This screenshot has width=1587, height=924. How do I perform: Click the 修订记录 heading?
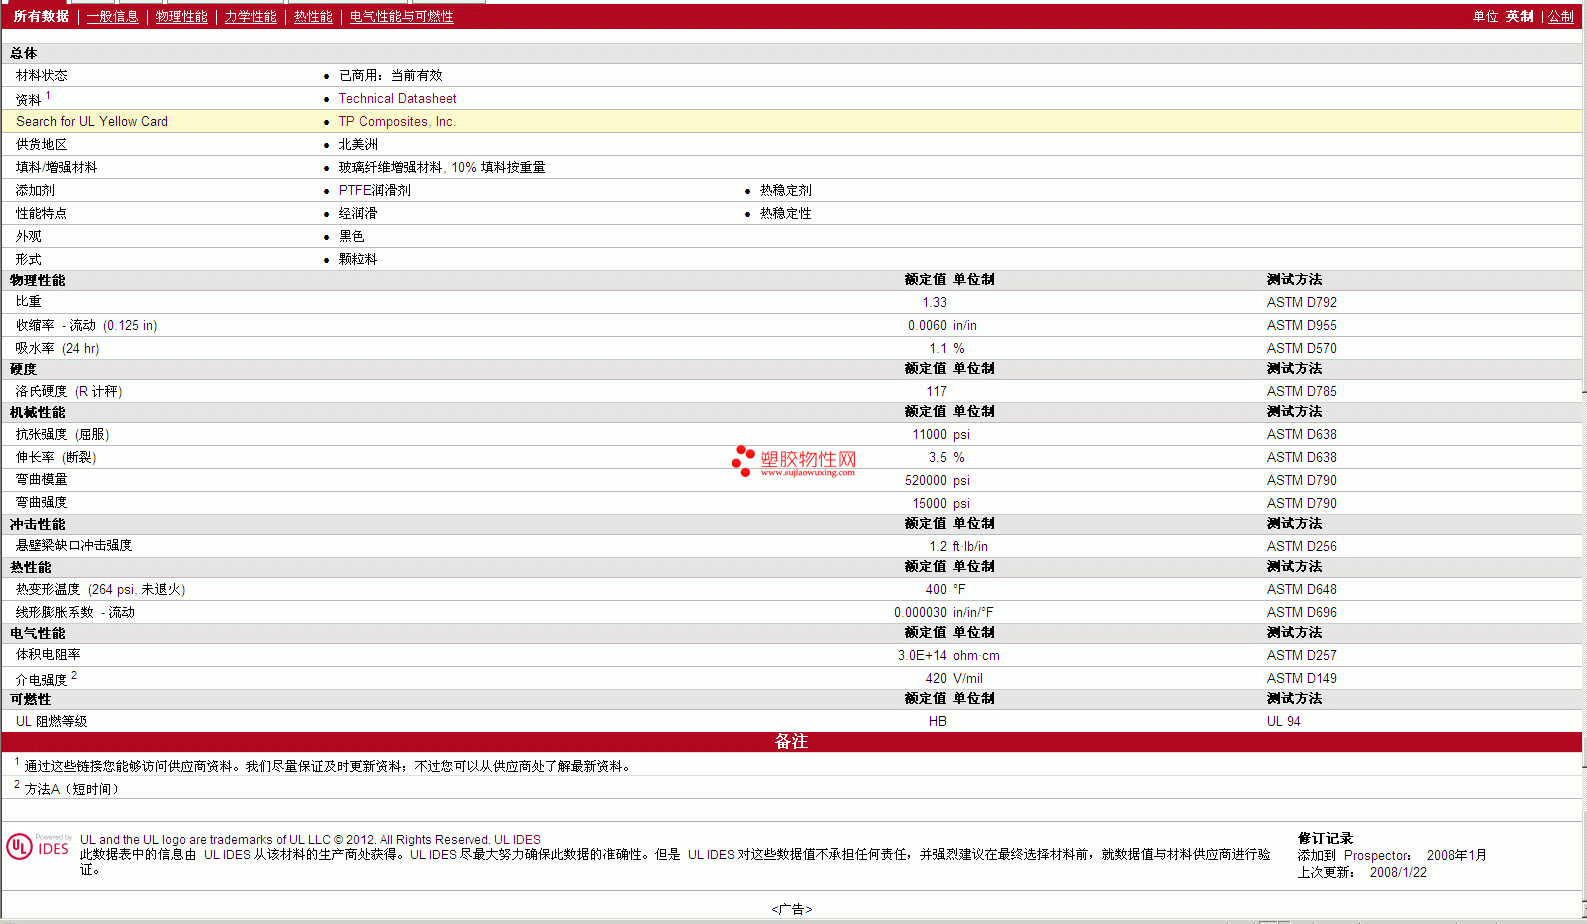click(x=1325, y=838)
